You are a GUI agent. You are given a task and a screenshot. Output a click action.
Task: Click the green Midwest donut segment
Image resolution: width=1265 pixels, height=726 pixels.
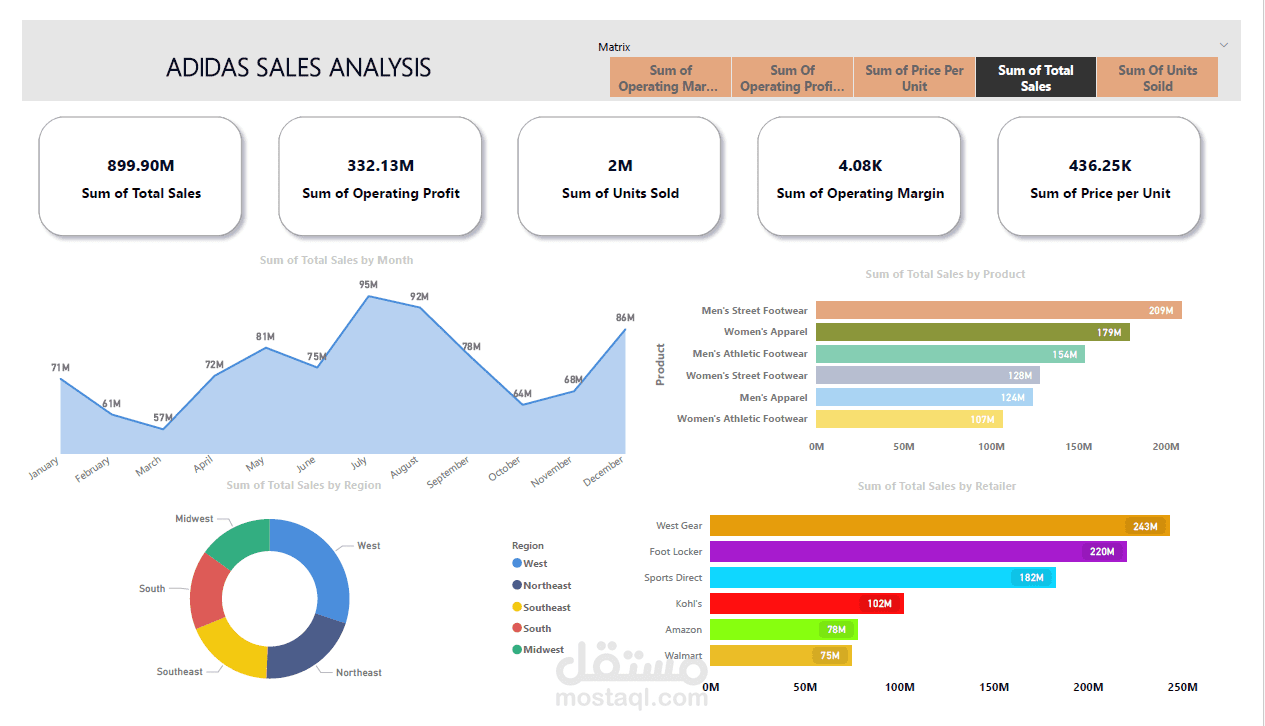[x=240, y=541]
